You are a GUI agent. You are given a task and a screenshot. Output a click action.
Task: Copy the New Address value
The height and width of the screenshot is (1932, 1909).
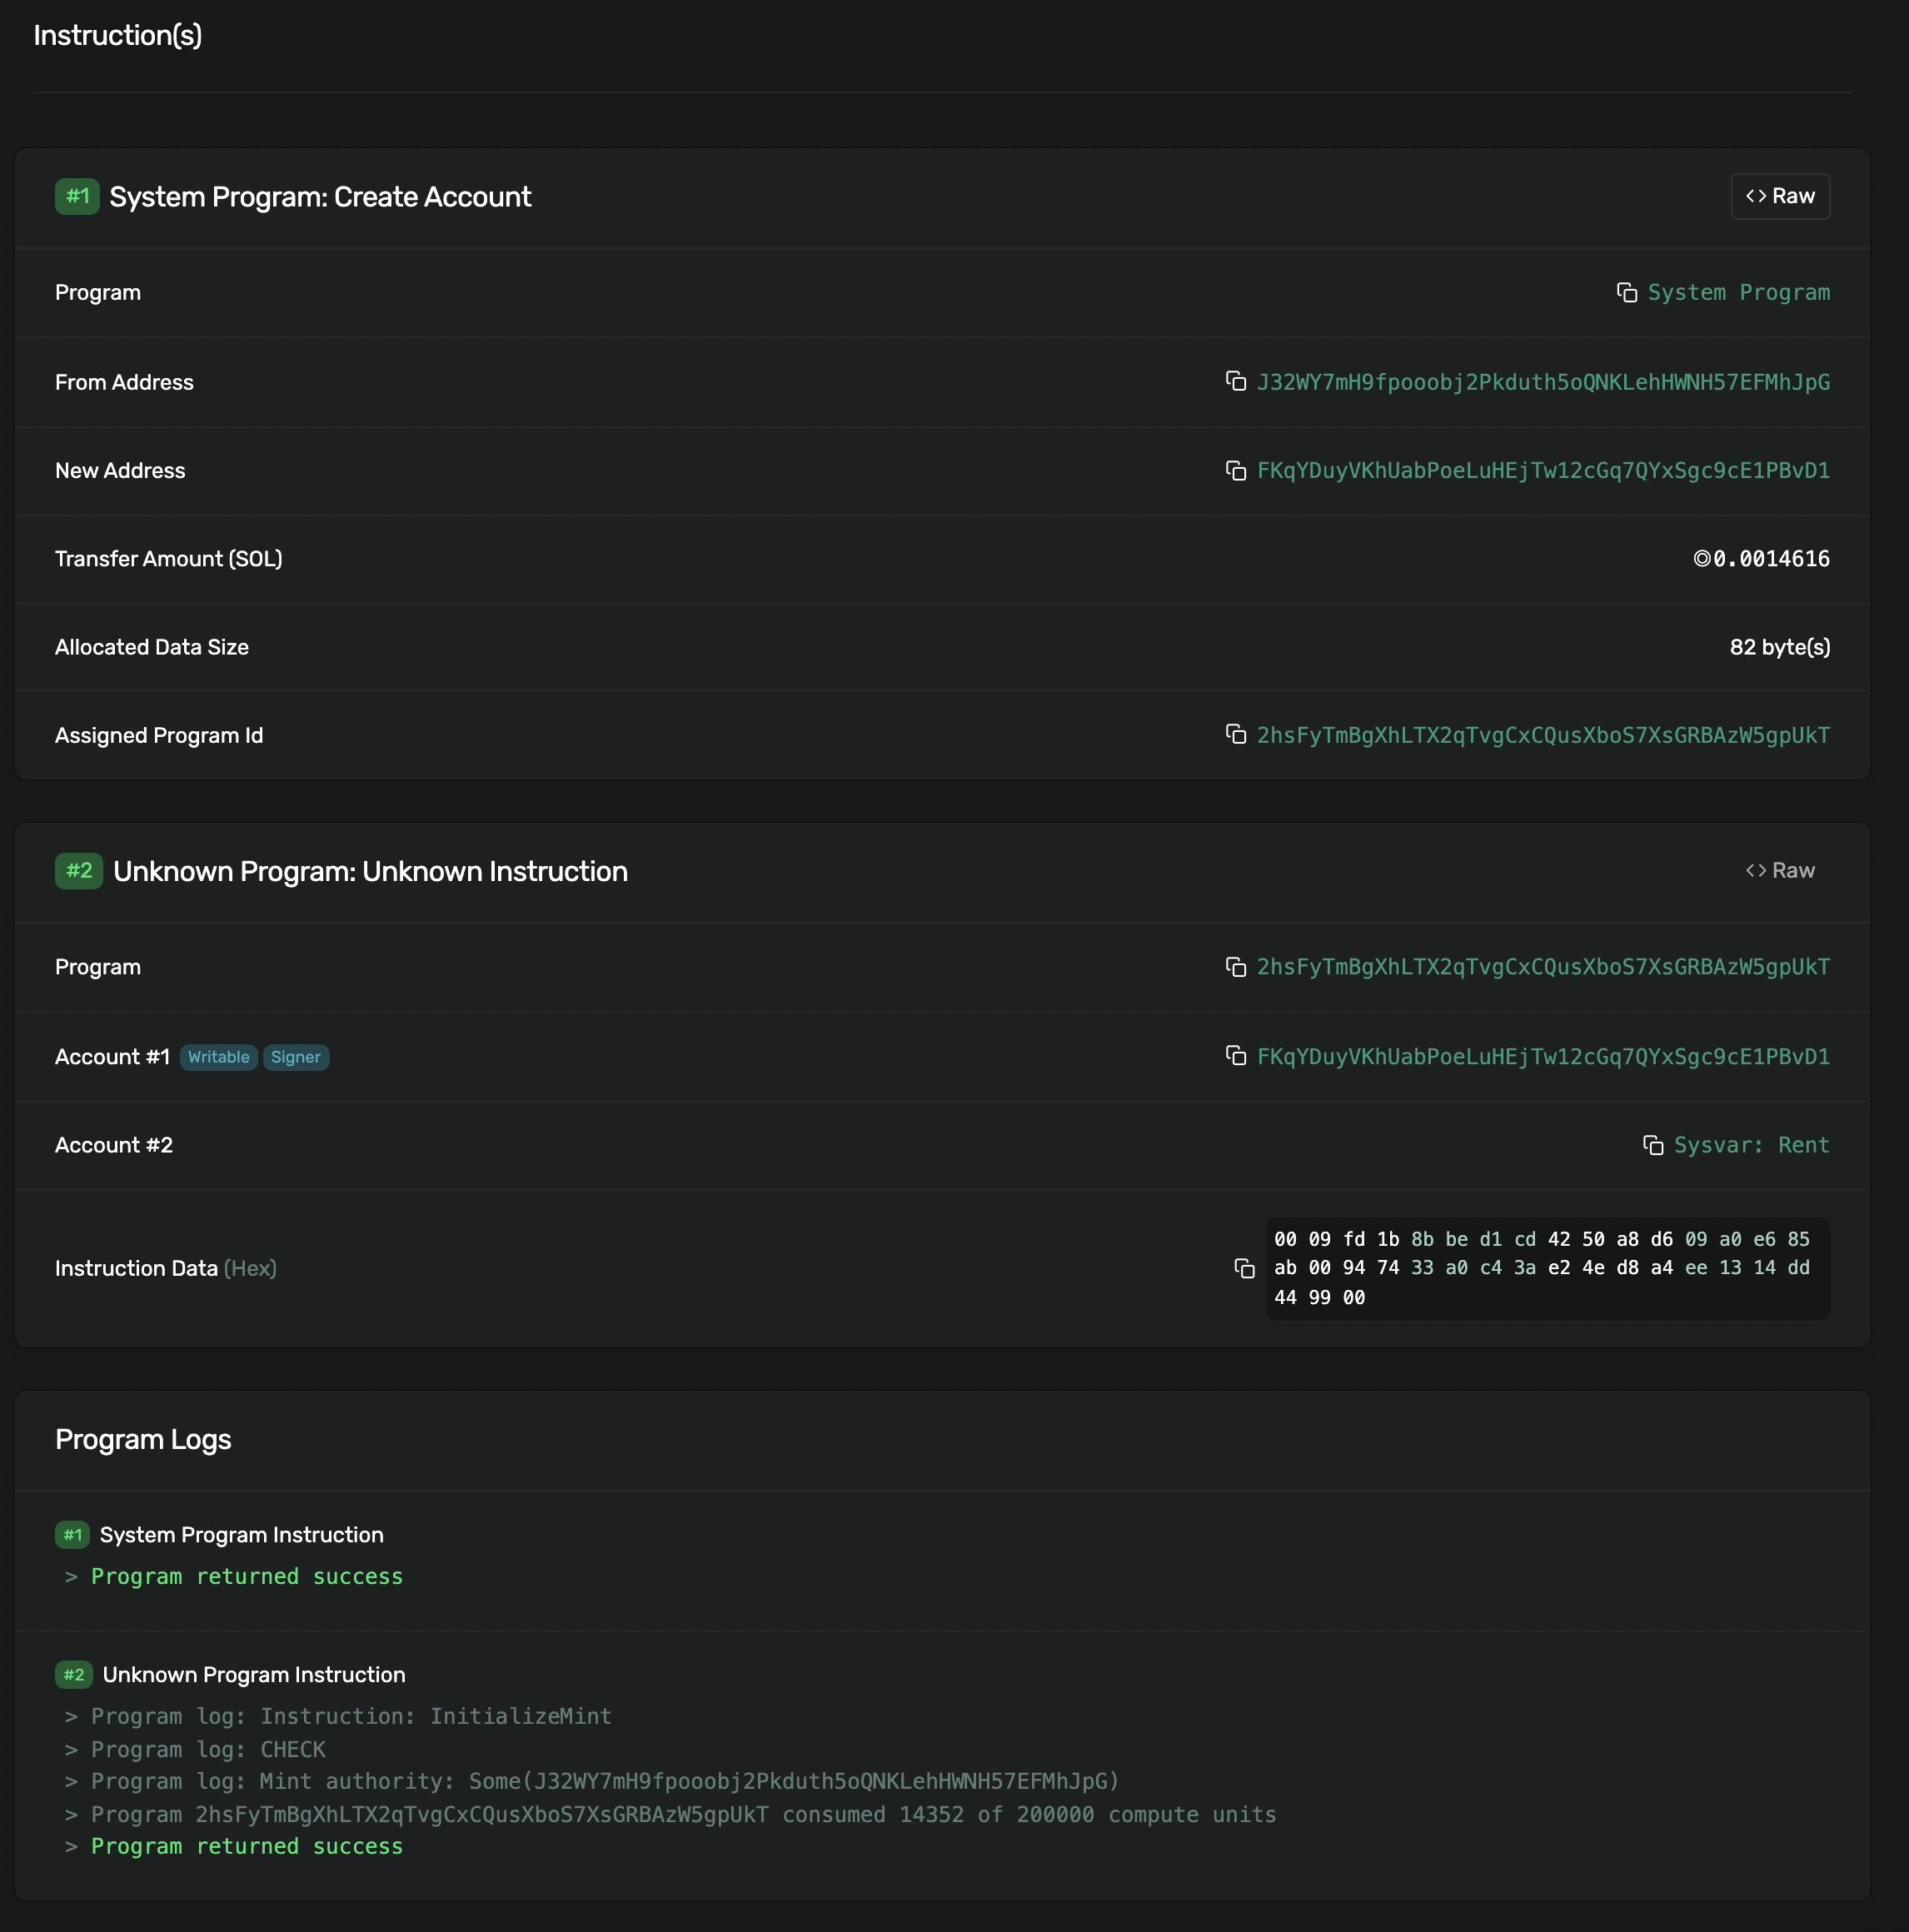click(1237, 470)
